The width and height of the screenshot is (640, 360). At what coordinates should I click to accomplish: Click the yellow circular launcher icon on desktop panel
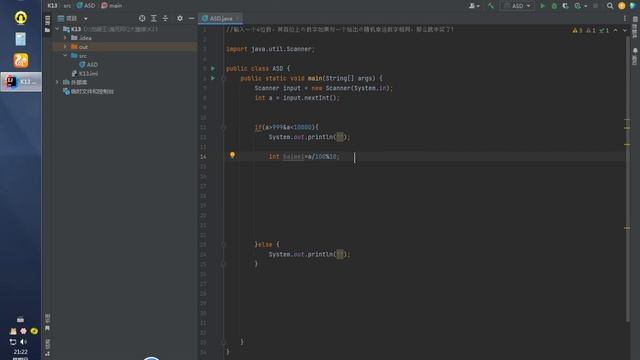(21, 18)
